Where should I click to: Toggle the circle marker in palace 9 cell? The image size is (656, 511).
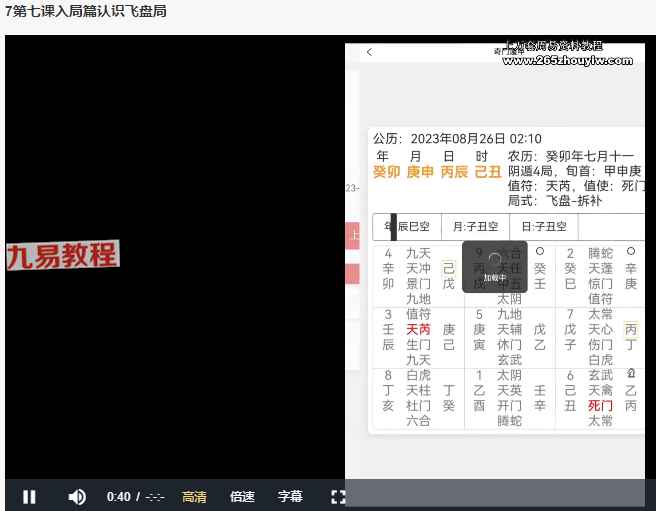pyautogui.click(x=540, y=251)
